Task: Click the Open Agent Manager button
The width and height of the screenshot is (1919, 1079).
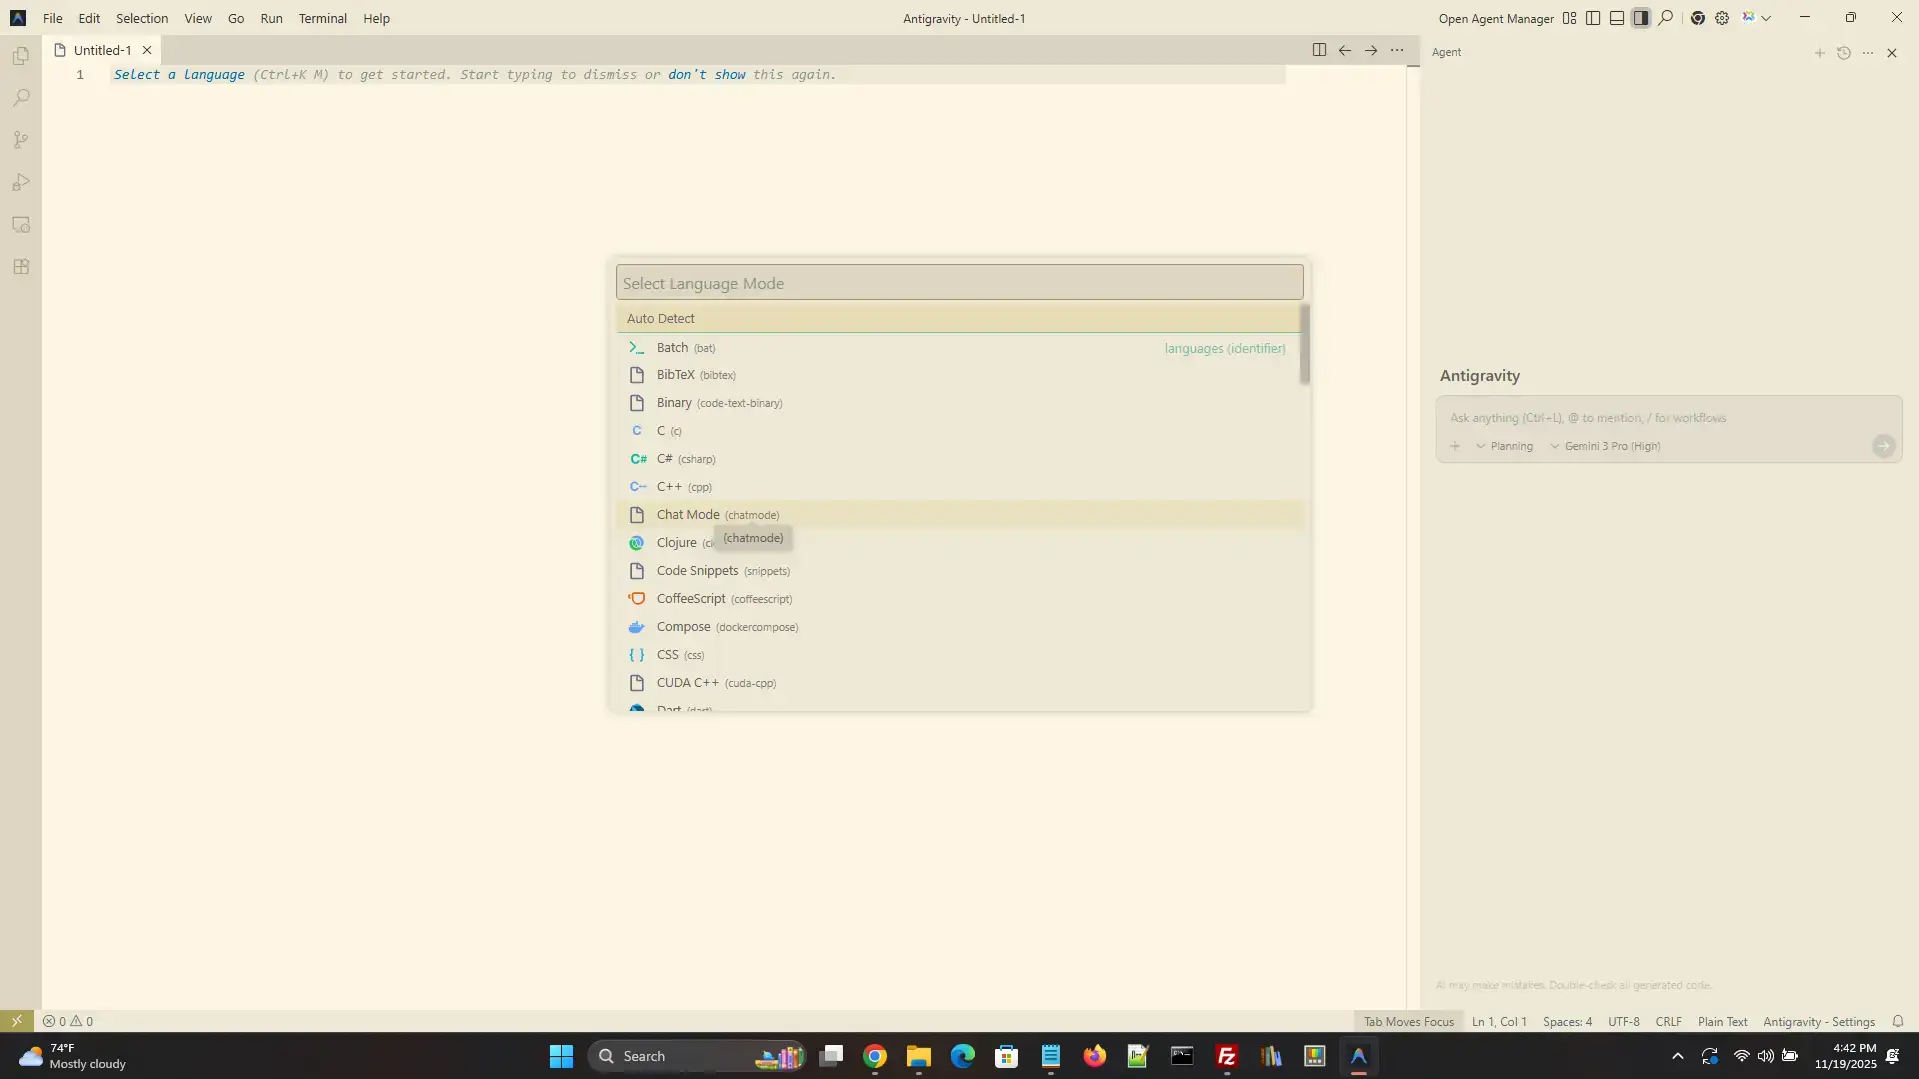Action: (1495, 18)
